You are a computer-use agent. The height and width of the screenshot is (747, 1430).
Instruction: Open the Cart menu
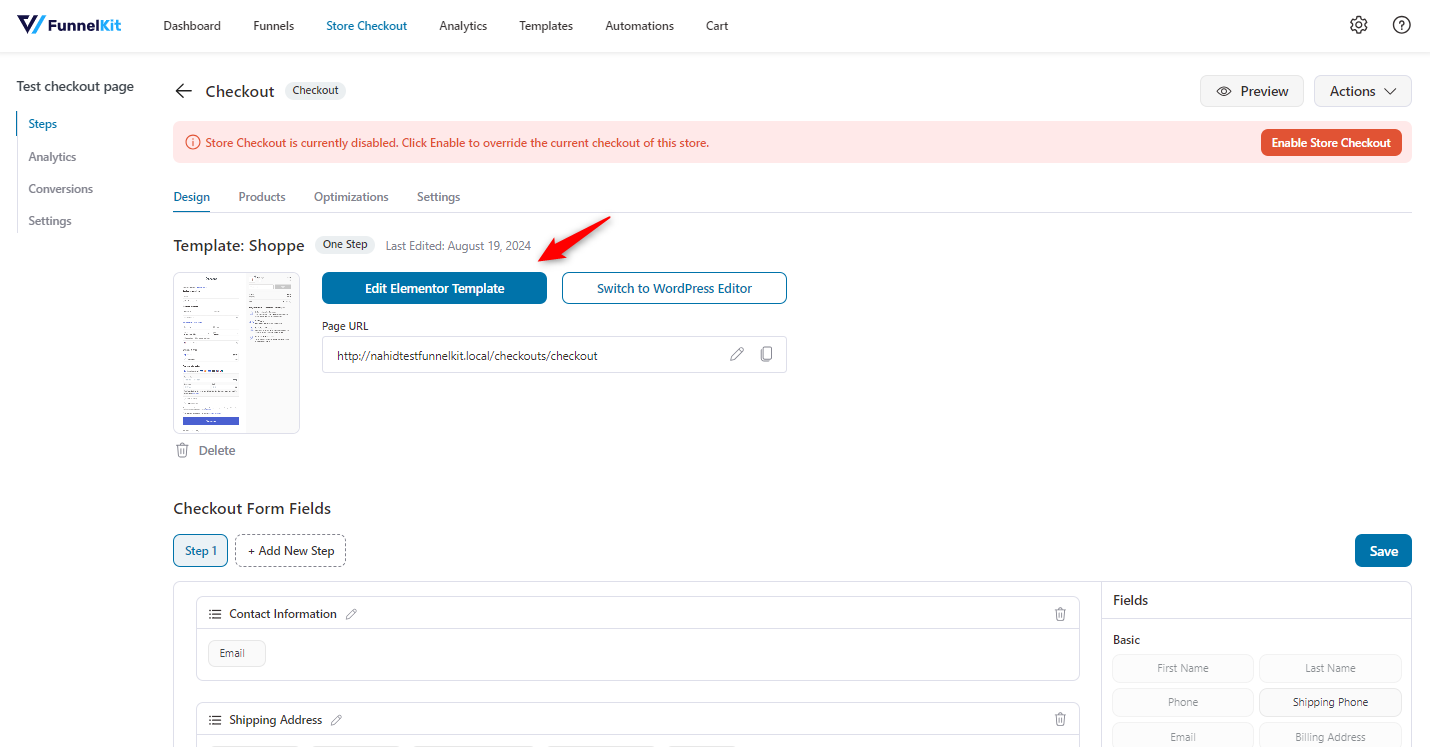click(717, 26)
